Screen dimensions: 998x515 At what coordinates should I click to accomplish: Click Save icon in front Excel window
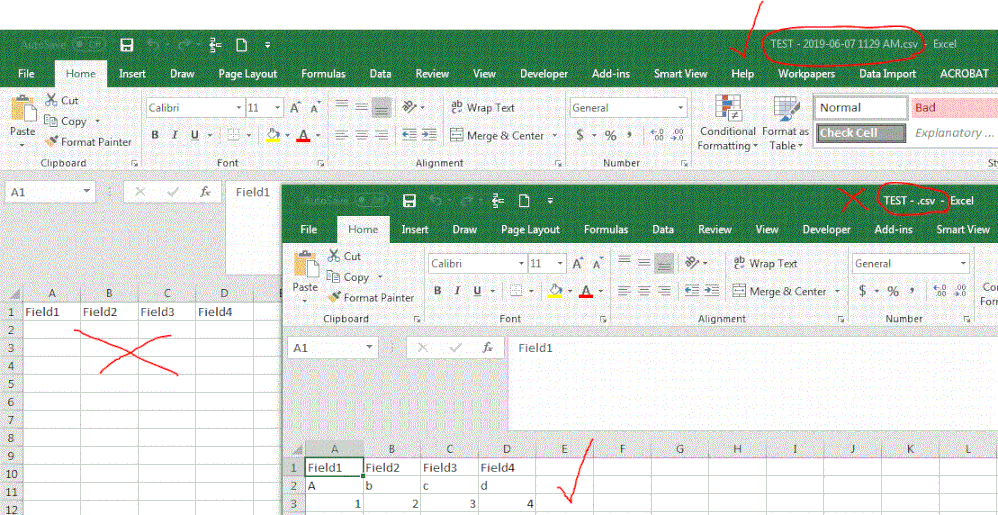click(x=409, y=201)
